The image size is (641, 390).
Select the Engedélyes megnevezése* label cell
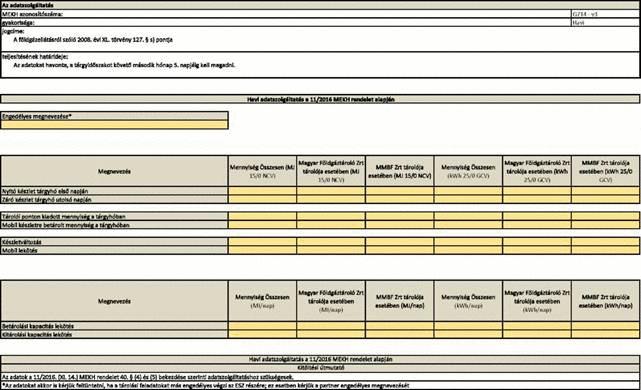point(114,116)
